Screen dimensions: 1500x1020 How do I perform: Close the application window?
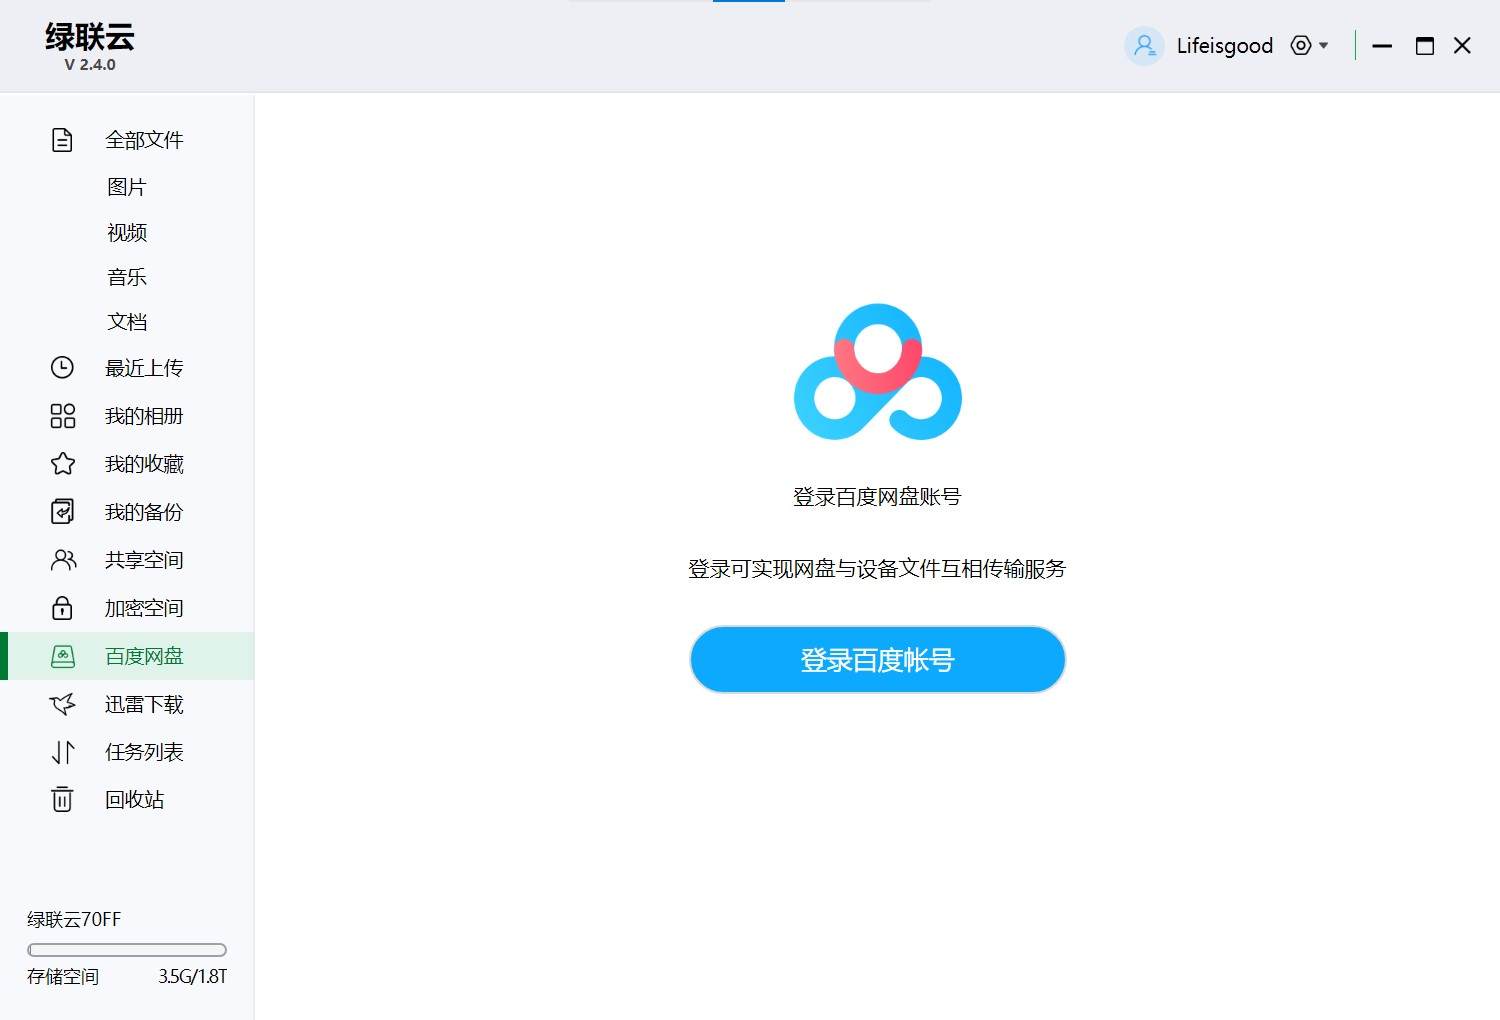(x=1462, y=46)
